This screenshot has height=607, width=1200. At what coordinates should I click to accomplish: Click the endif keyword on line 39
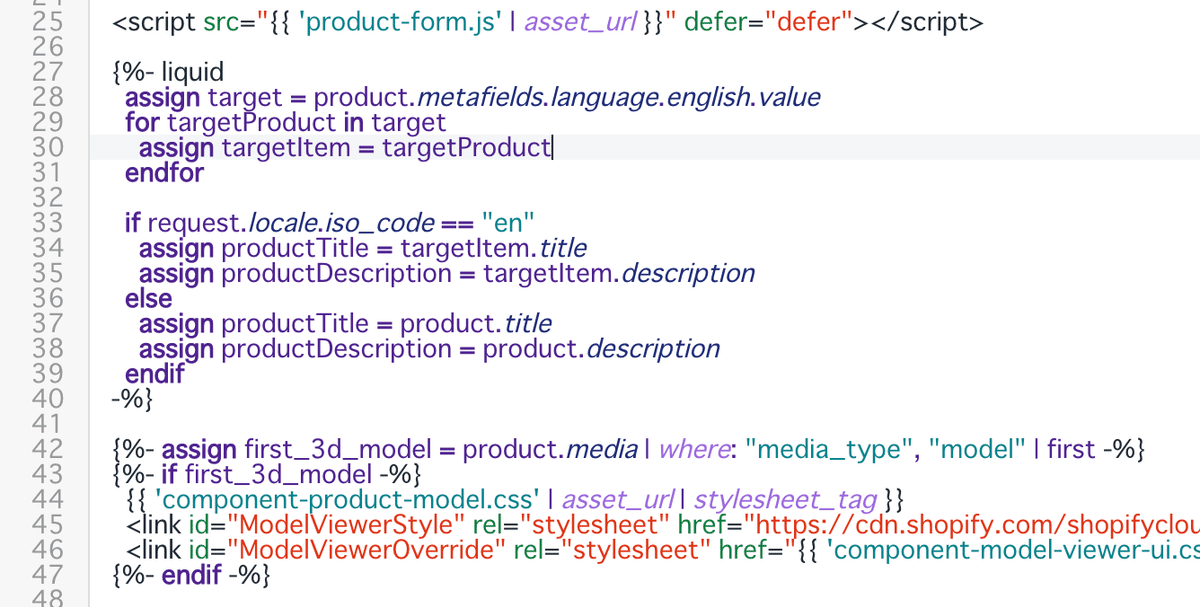pos(155,374)
